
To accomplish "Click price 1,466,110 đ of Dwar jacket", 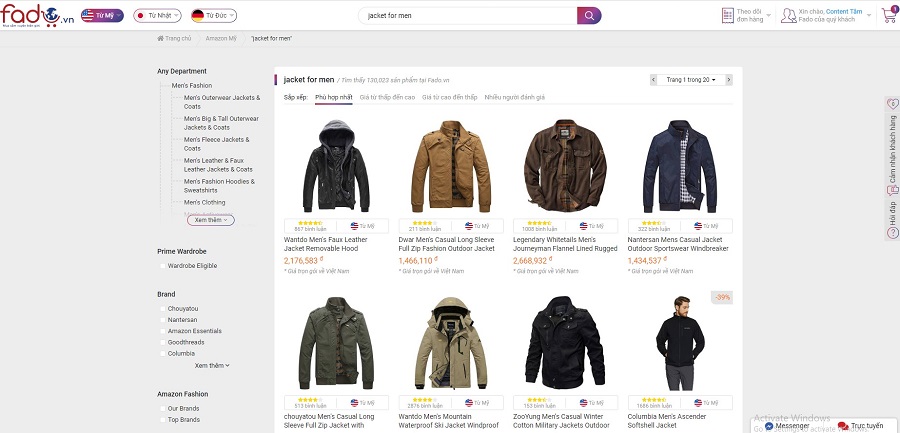I will pyautogui.click(x=418, y=261).
